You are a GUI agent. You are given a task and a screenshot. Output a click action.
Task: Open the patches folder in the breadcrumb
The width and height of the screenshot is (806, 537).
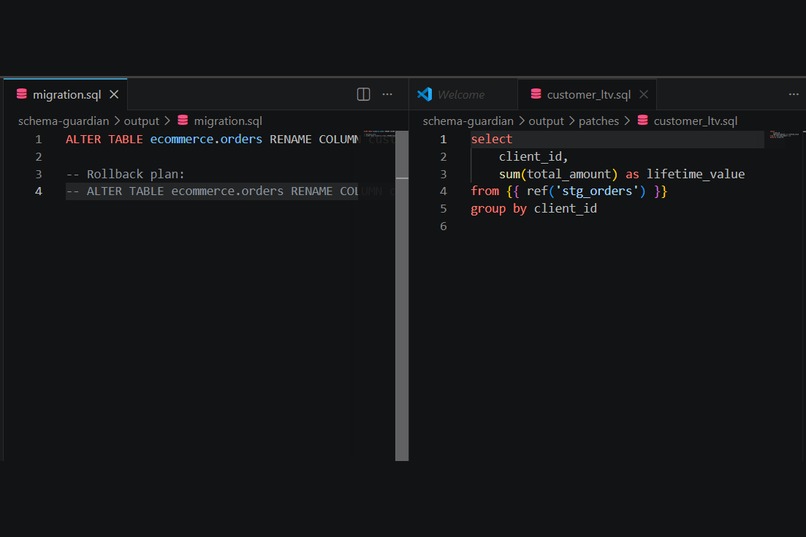point(598,121)
